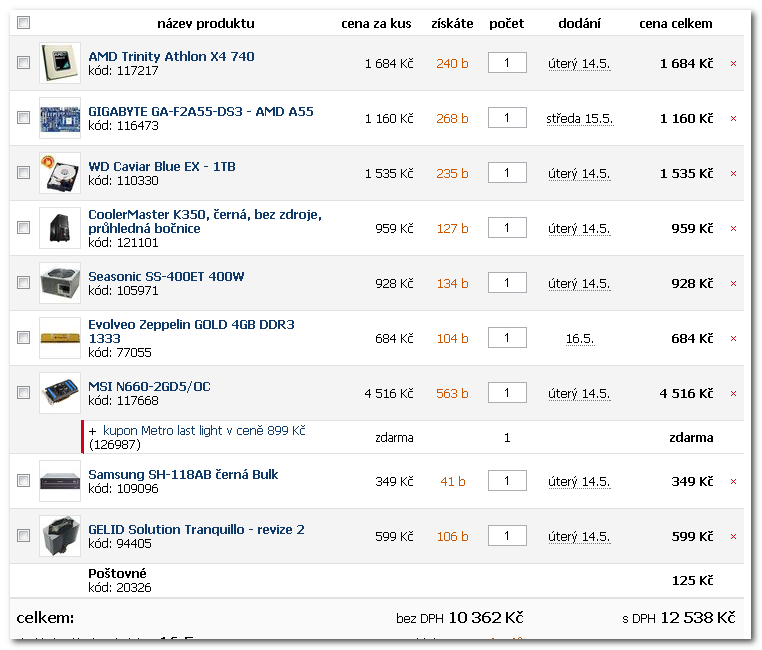Edit quantity field for GELID Tranquillo
The image size is (762, 650).
[507, 535]
